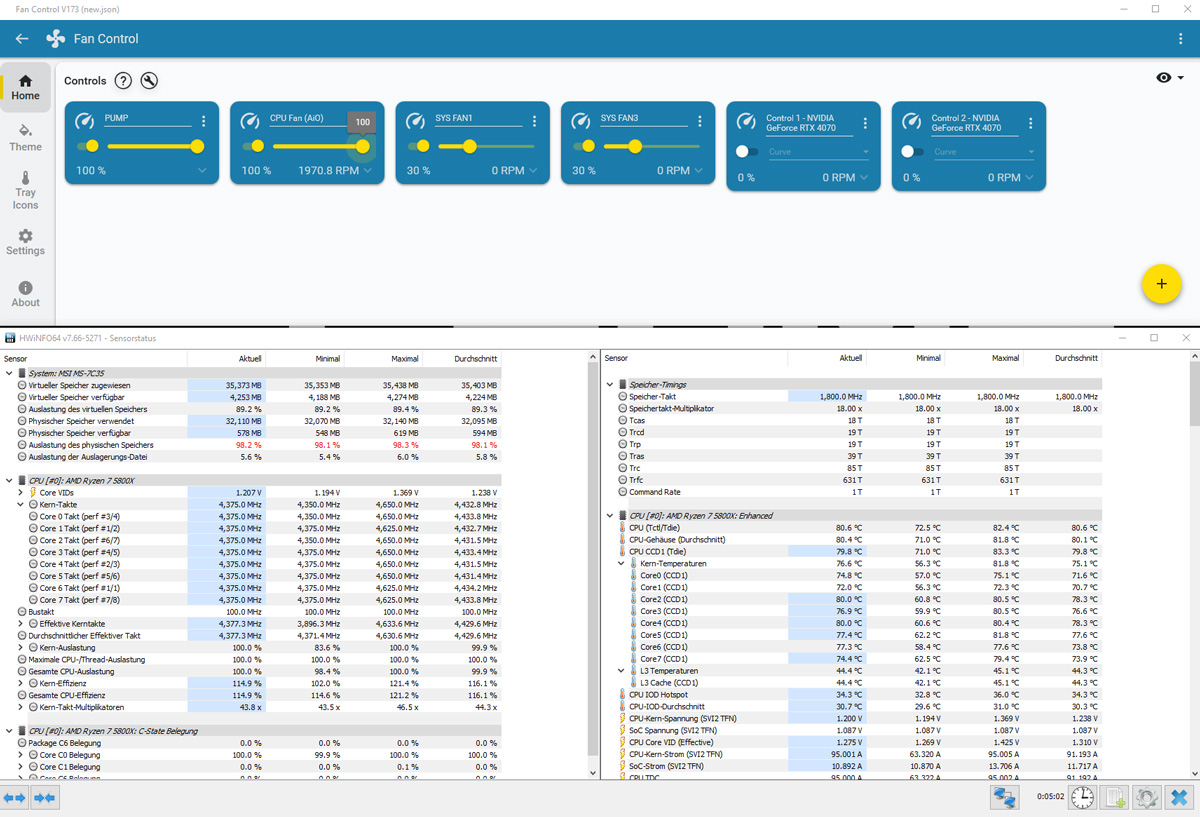This screenshot has width=1200, height=817.
Task: Expand the Core VIDs row
Action: pyautogui.click(x=21, y=493)
